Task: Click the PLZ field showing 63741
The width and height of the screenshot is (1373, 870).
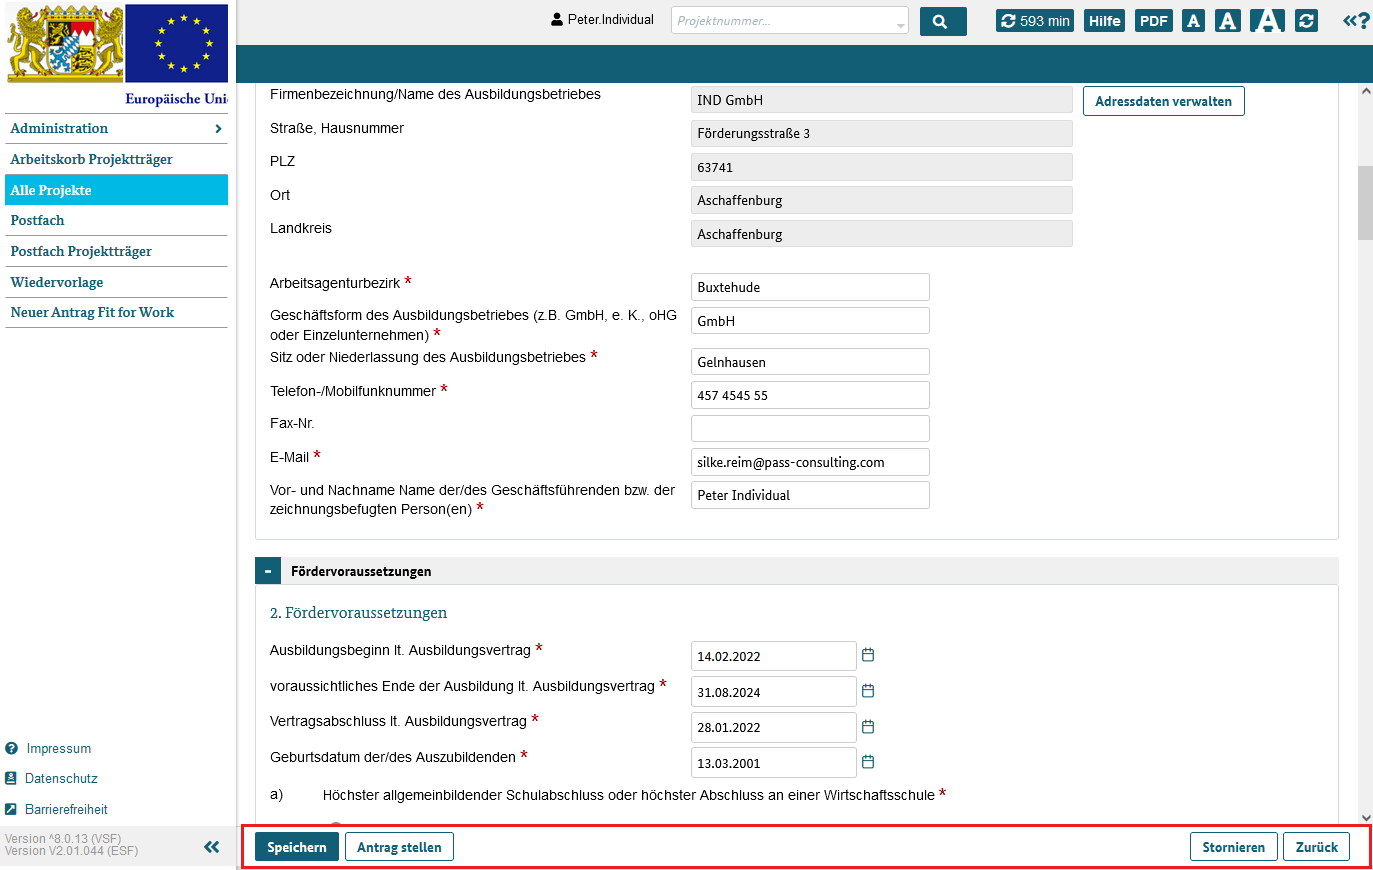Action: [x=881, y=167]
